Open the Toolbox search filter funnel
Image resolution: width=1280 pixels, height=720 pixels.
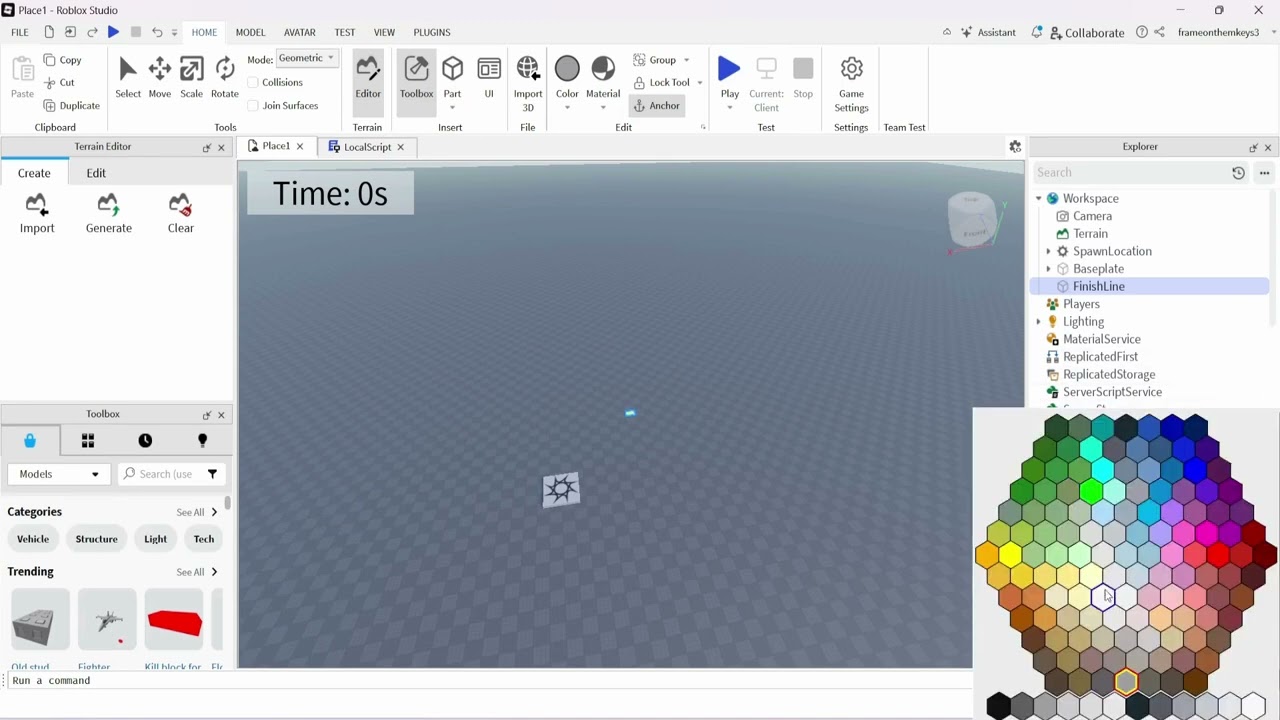(212, 474)
